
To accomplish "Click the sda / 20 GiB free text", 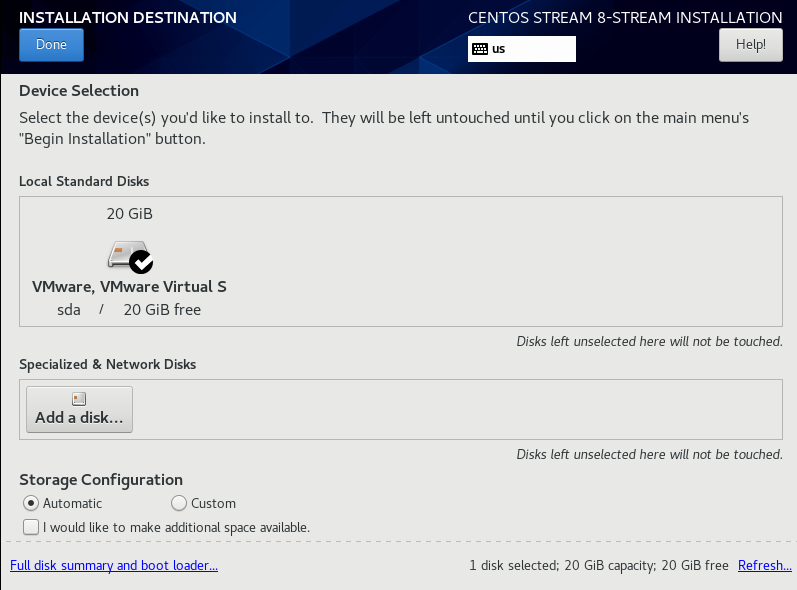I will click(x=129, y=309).
